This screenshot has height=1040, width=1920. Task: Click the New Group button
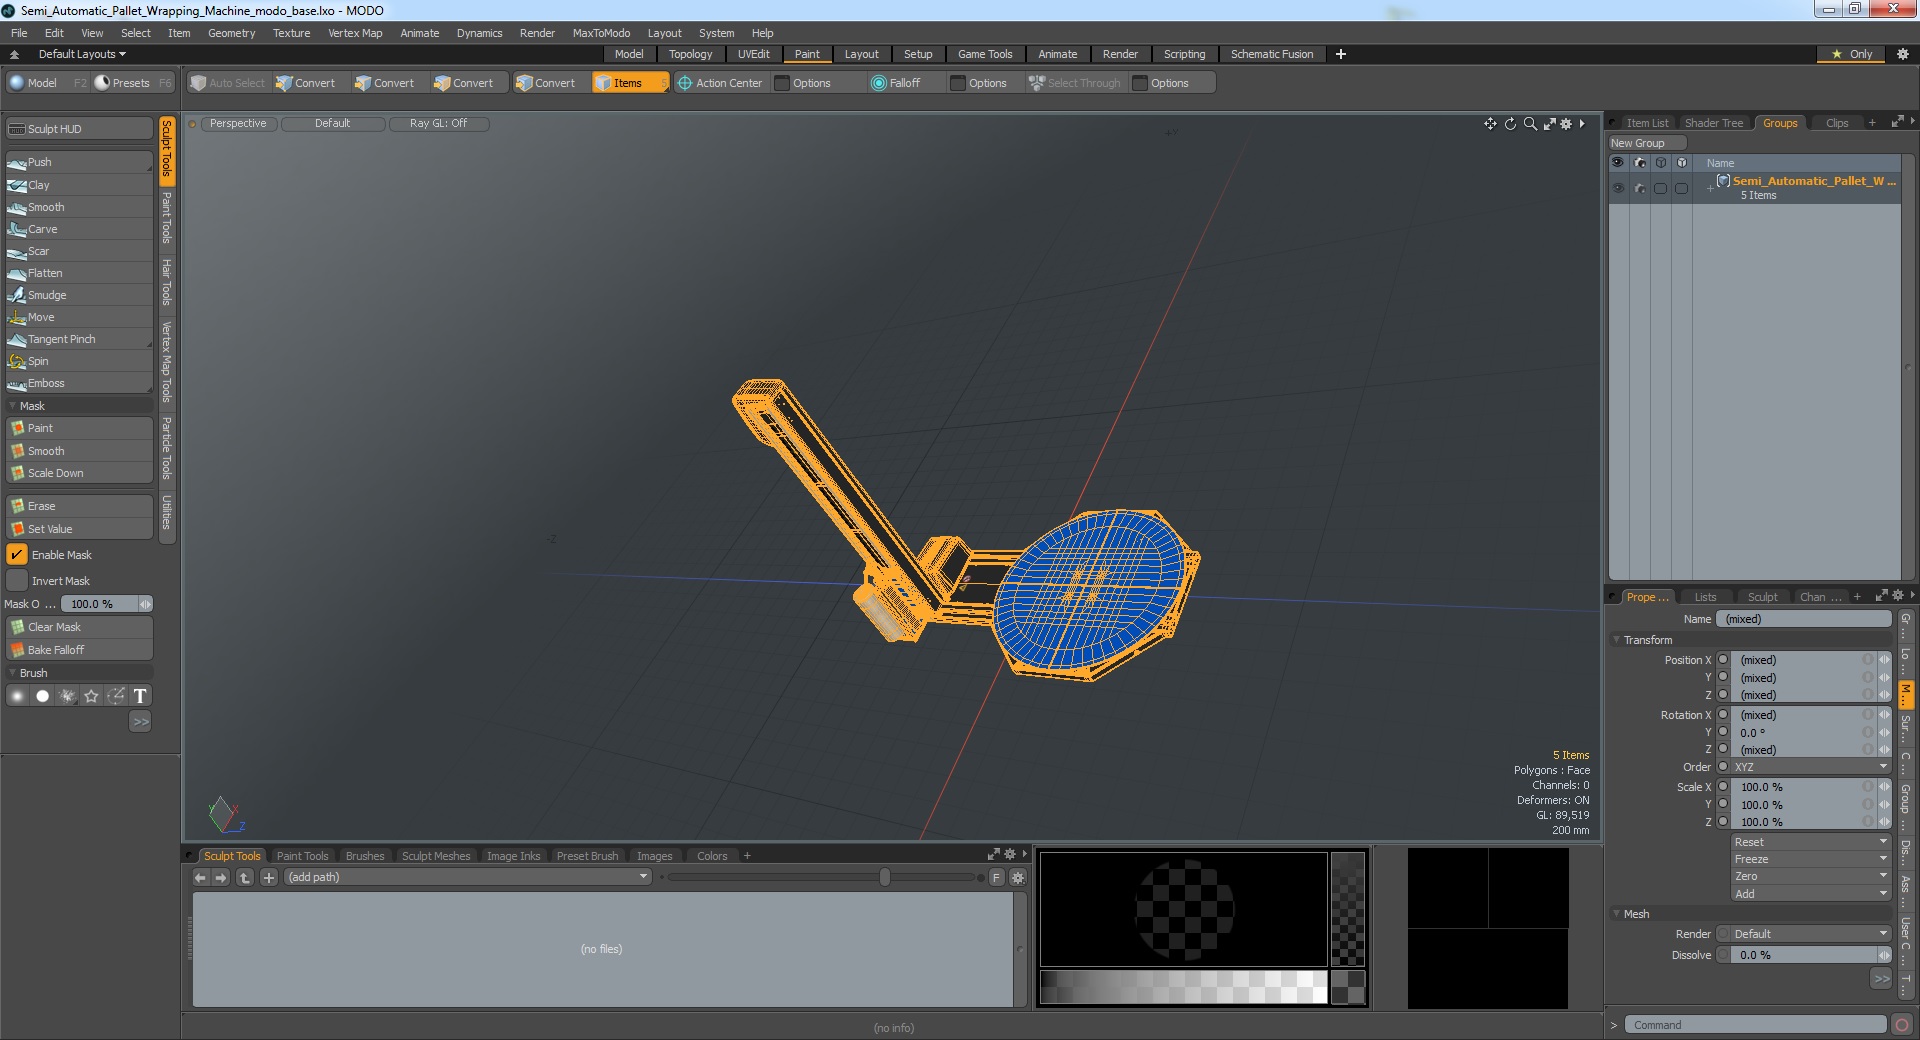coord(1646,143)
